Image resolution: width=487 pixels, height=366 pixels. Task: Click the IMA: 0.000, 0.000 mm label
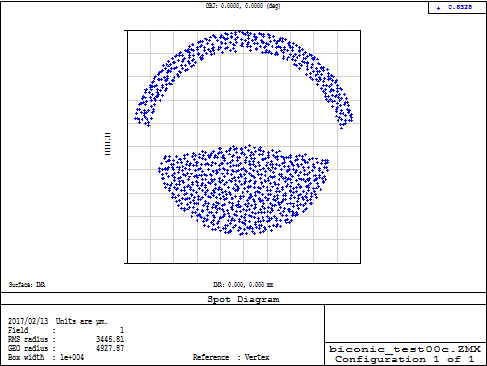(243, 285)
